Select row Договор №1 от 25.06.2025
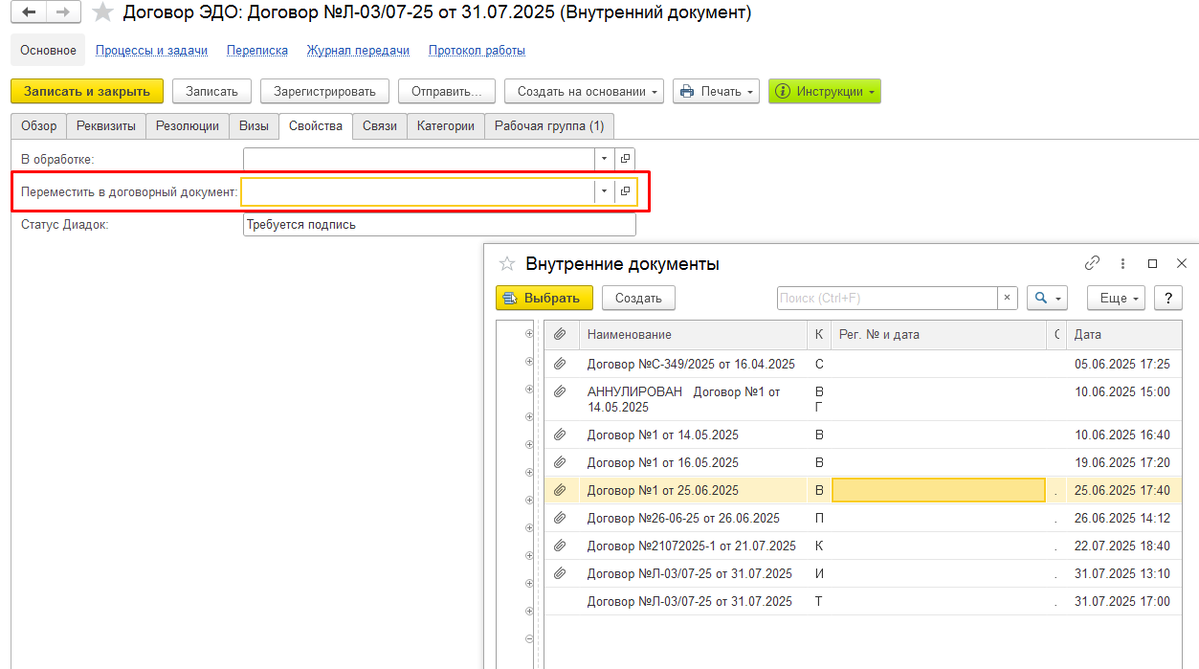Image resolution: width=1199 pixels, height=669 pixels. pos(863,490)
